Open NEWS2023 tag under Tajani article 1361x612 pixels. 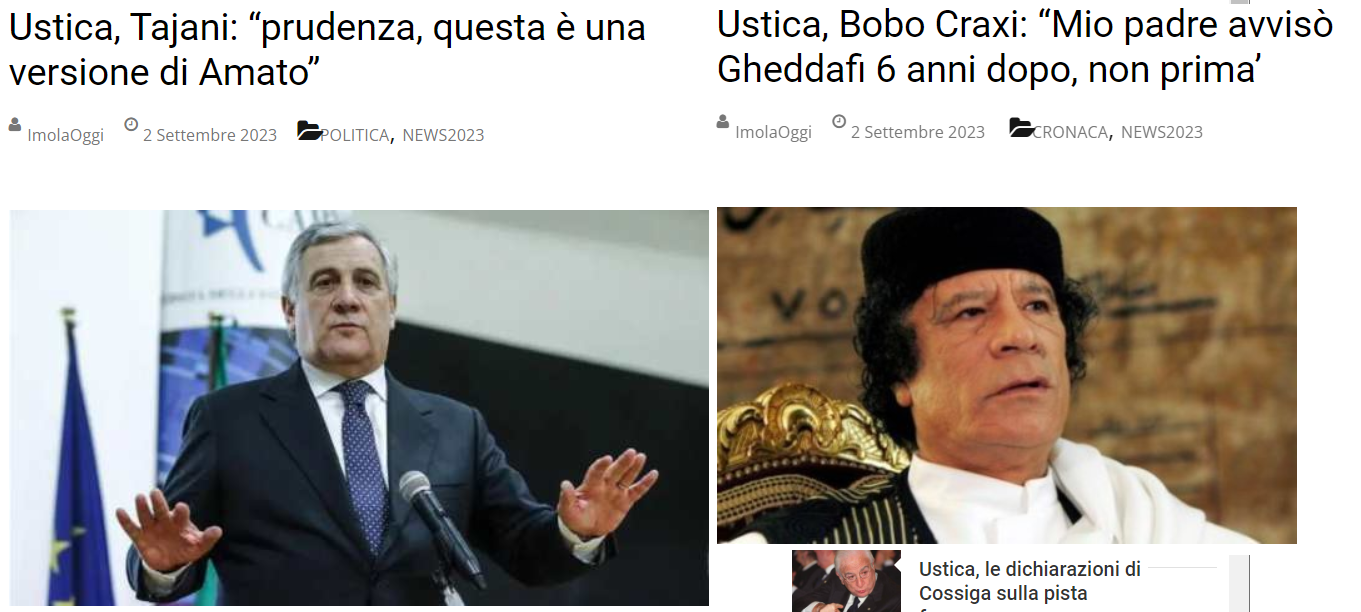(443, 135)
